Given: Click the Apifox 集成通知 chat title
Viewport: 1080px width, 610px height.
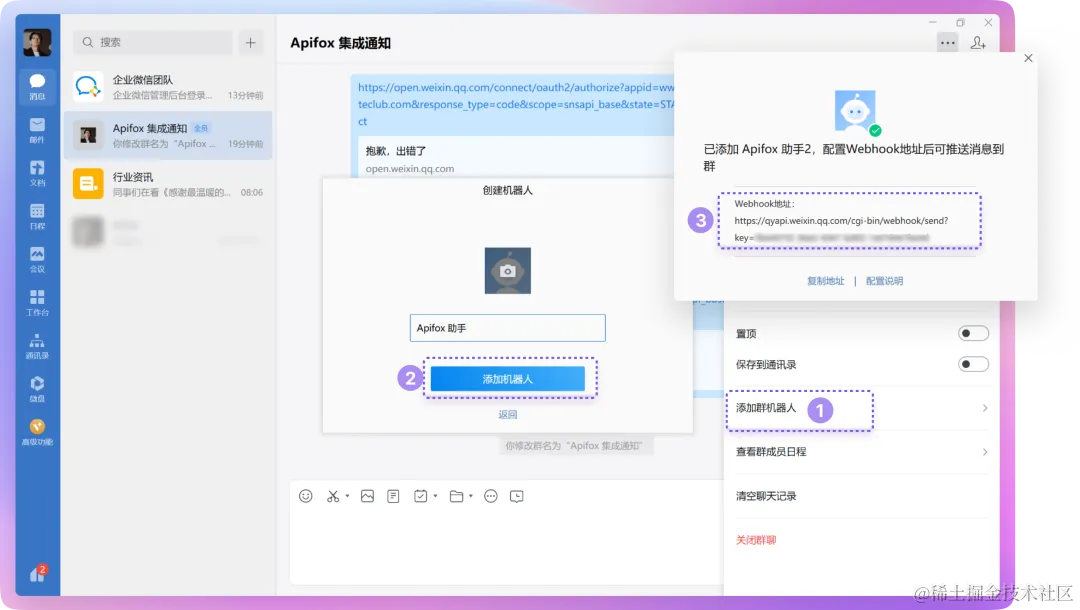Looking at the screenshot, I should click(x=340, y=43).
